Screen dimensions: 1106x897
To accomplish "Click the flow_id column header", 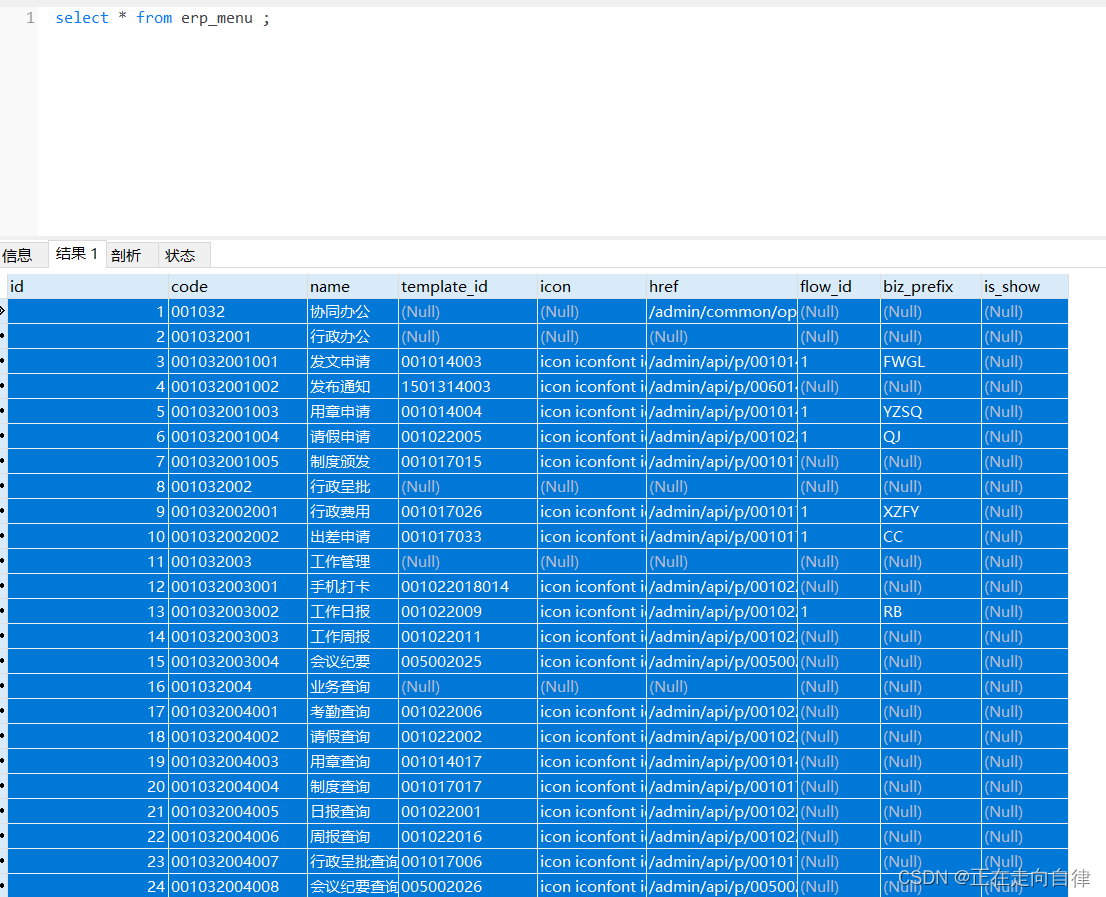I will coord(838,286).
